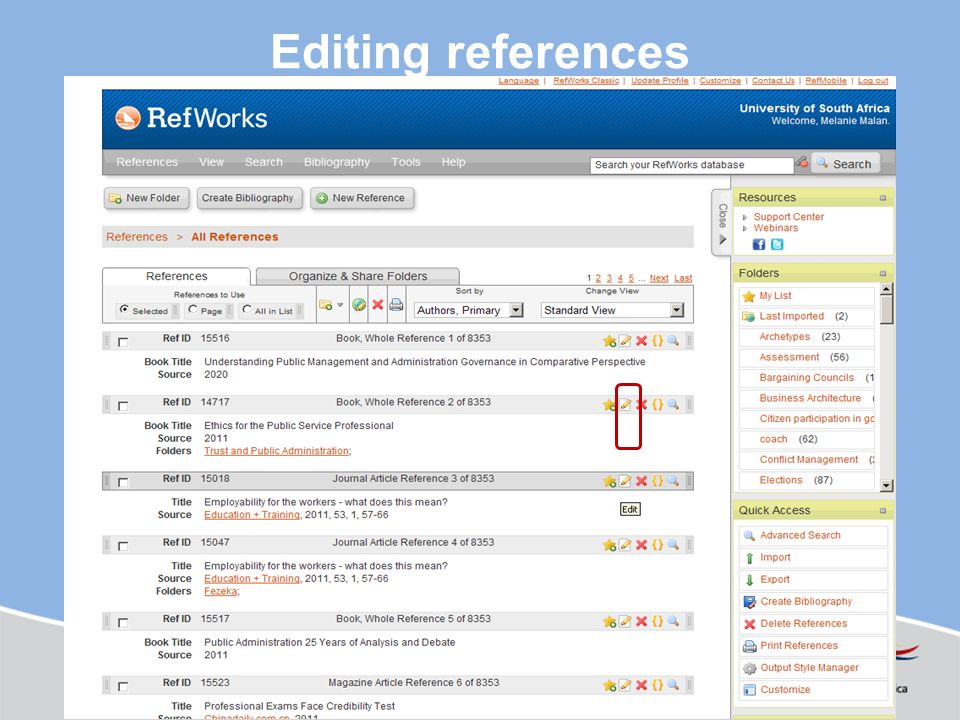The width and height of the screenshot is (960, 720).
Task: Collapse the Resources panel
Action: (883, 198)
